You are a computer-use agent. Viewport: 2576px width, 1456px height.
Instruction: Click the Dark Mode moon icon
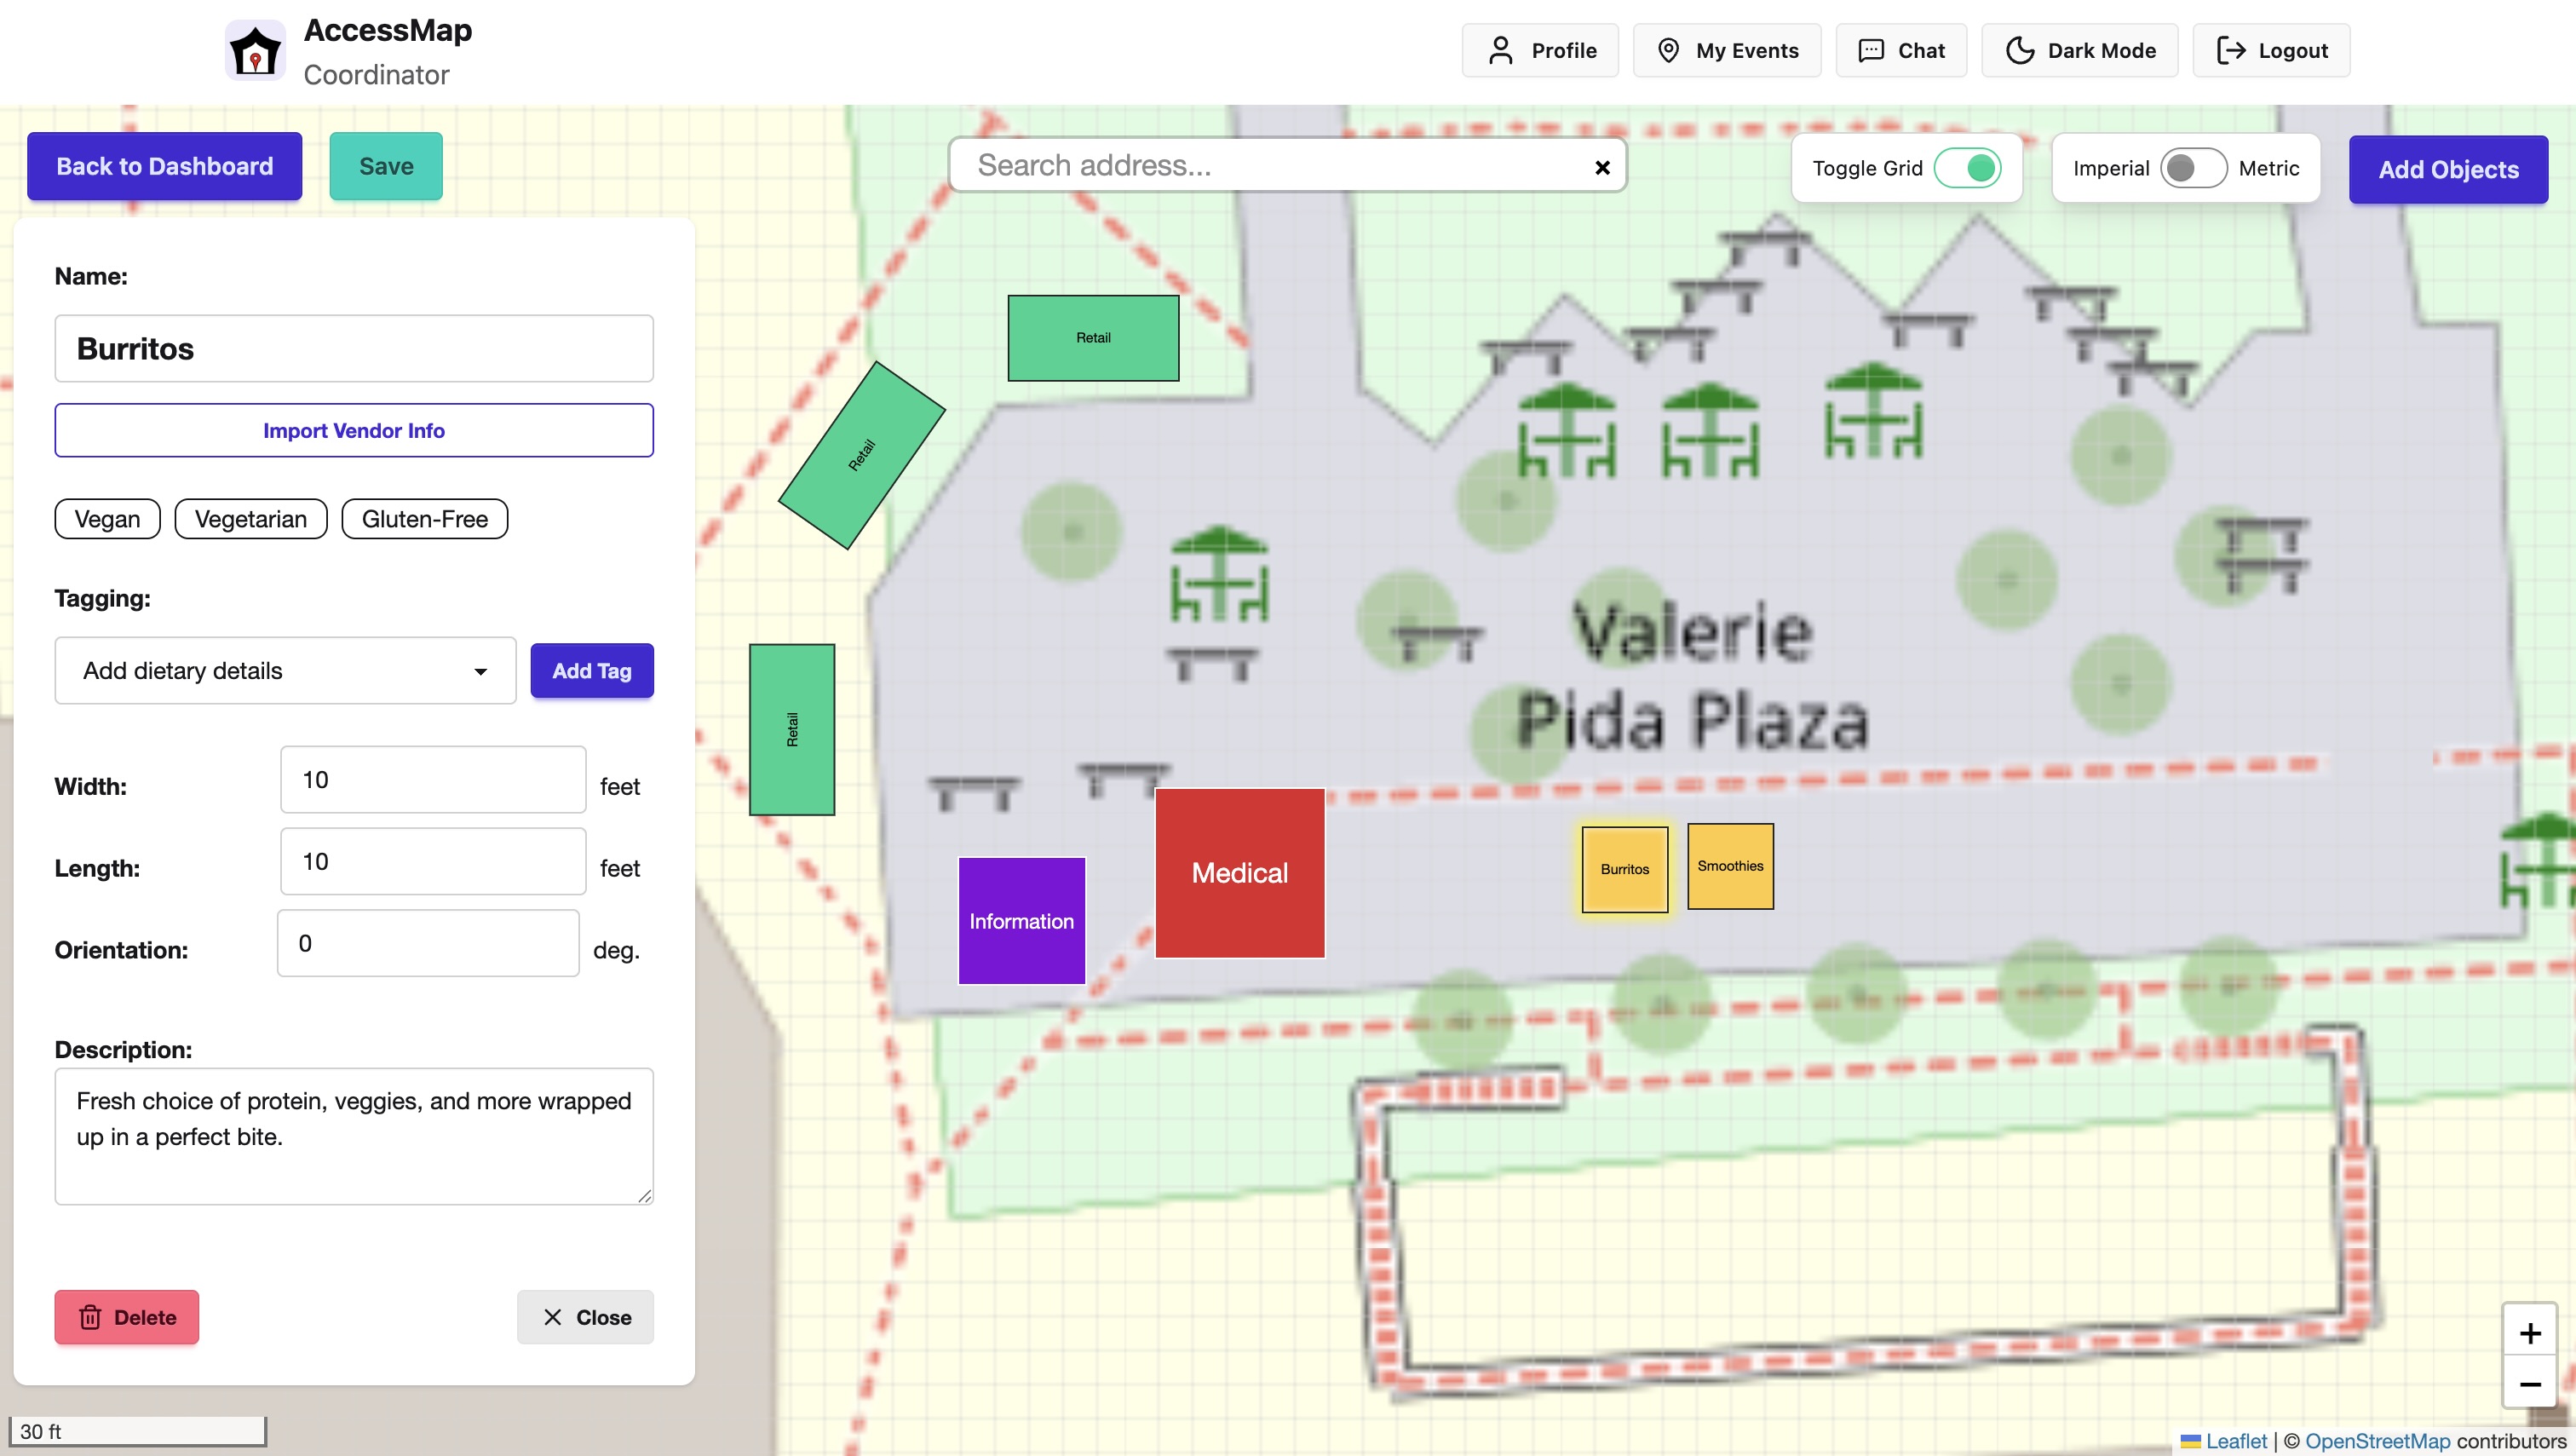[2020, 51]
